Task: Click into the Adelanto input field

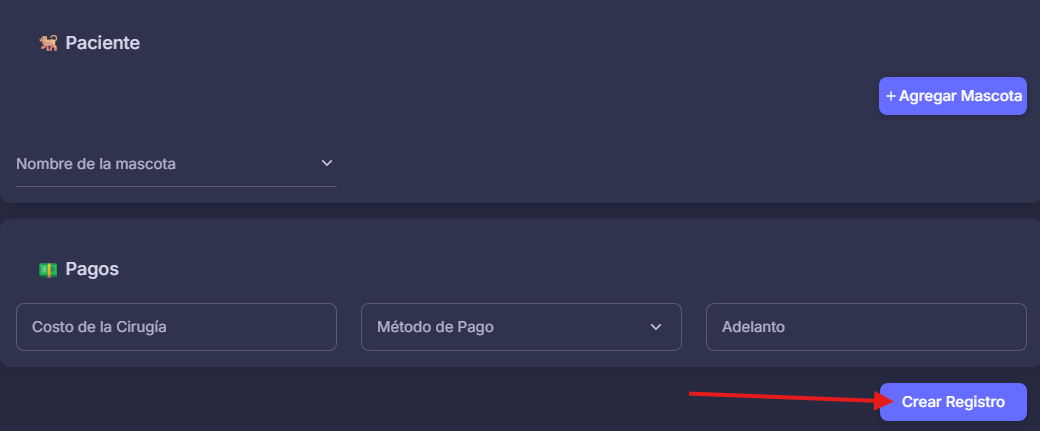Action: (x=866, y=327)
